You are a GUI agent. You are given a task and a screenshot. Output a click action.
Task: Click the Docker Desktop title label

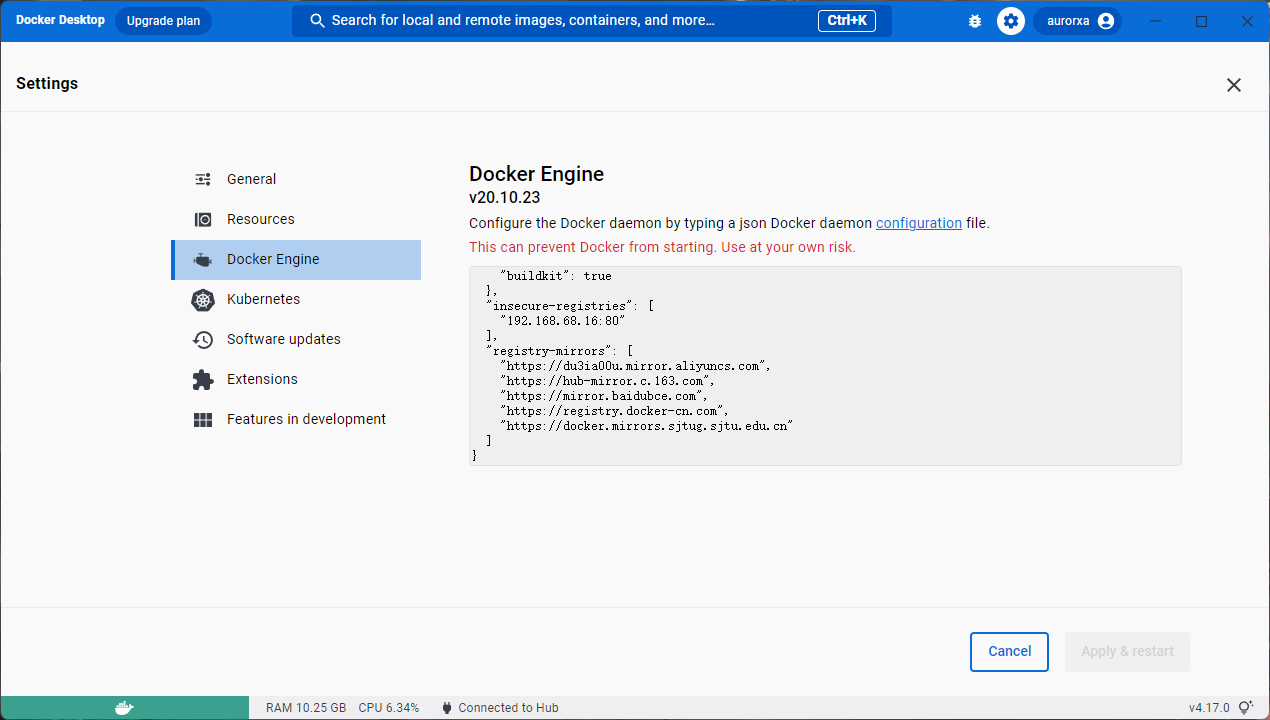[60, 20]
